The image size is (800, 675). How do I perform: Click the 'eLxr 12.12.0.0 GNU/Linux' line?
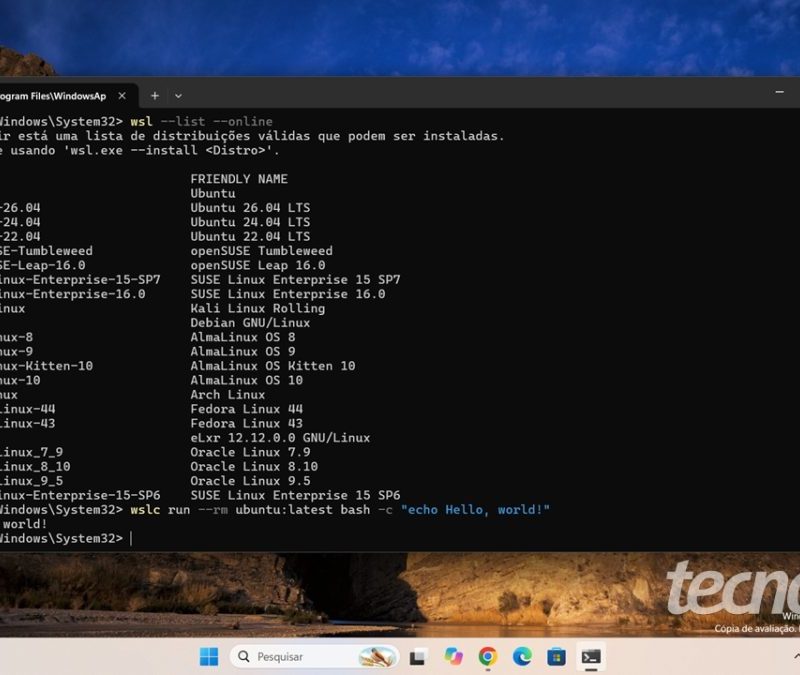point(280,438)
